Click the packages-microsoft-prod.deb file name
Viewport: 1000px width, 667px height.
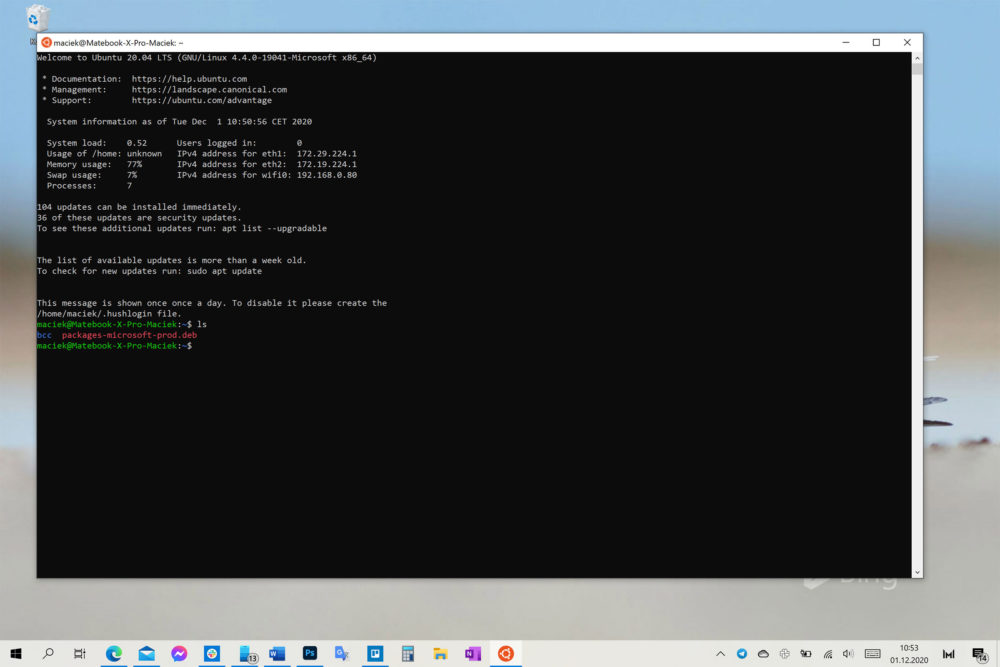pos(129,335)
